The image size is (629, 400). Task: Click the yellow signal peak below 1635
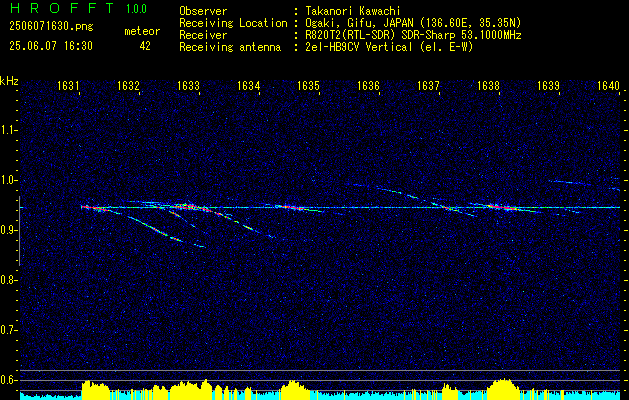coord(295,389)
